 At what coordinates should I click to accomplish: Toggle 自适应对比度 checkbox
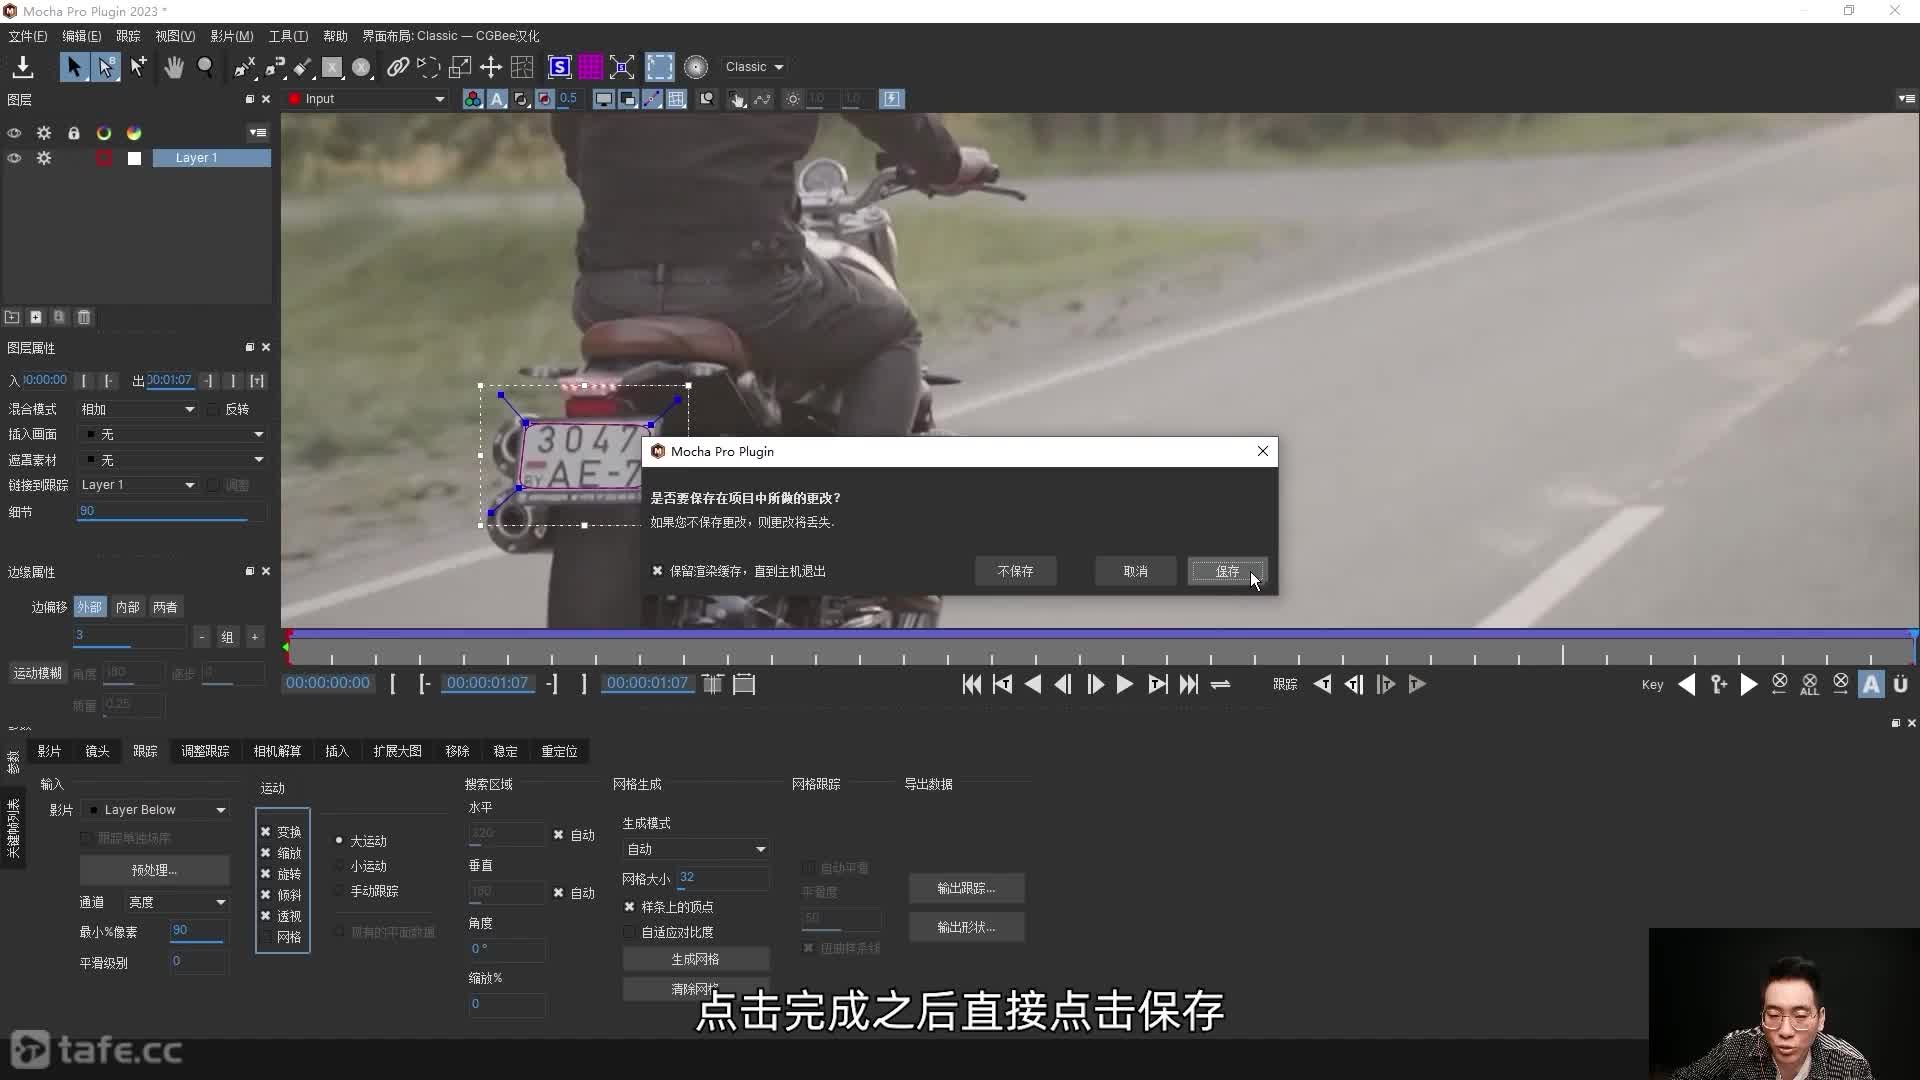(629, 932)
